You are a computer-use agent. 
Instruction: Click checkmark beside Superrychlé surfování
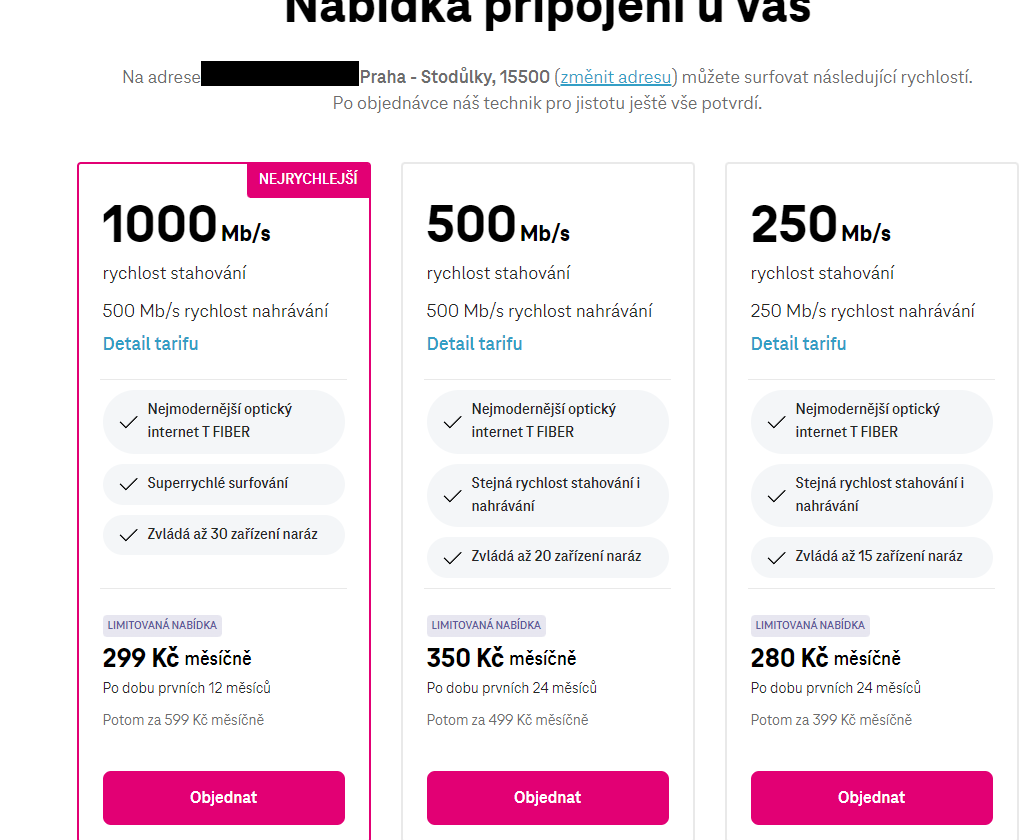[x=128, y=484]
